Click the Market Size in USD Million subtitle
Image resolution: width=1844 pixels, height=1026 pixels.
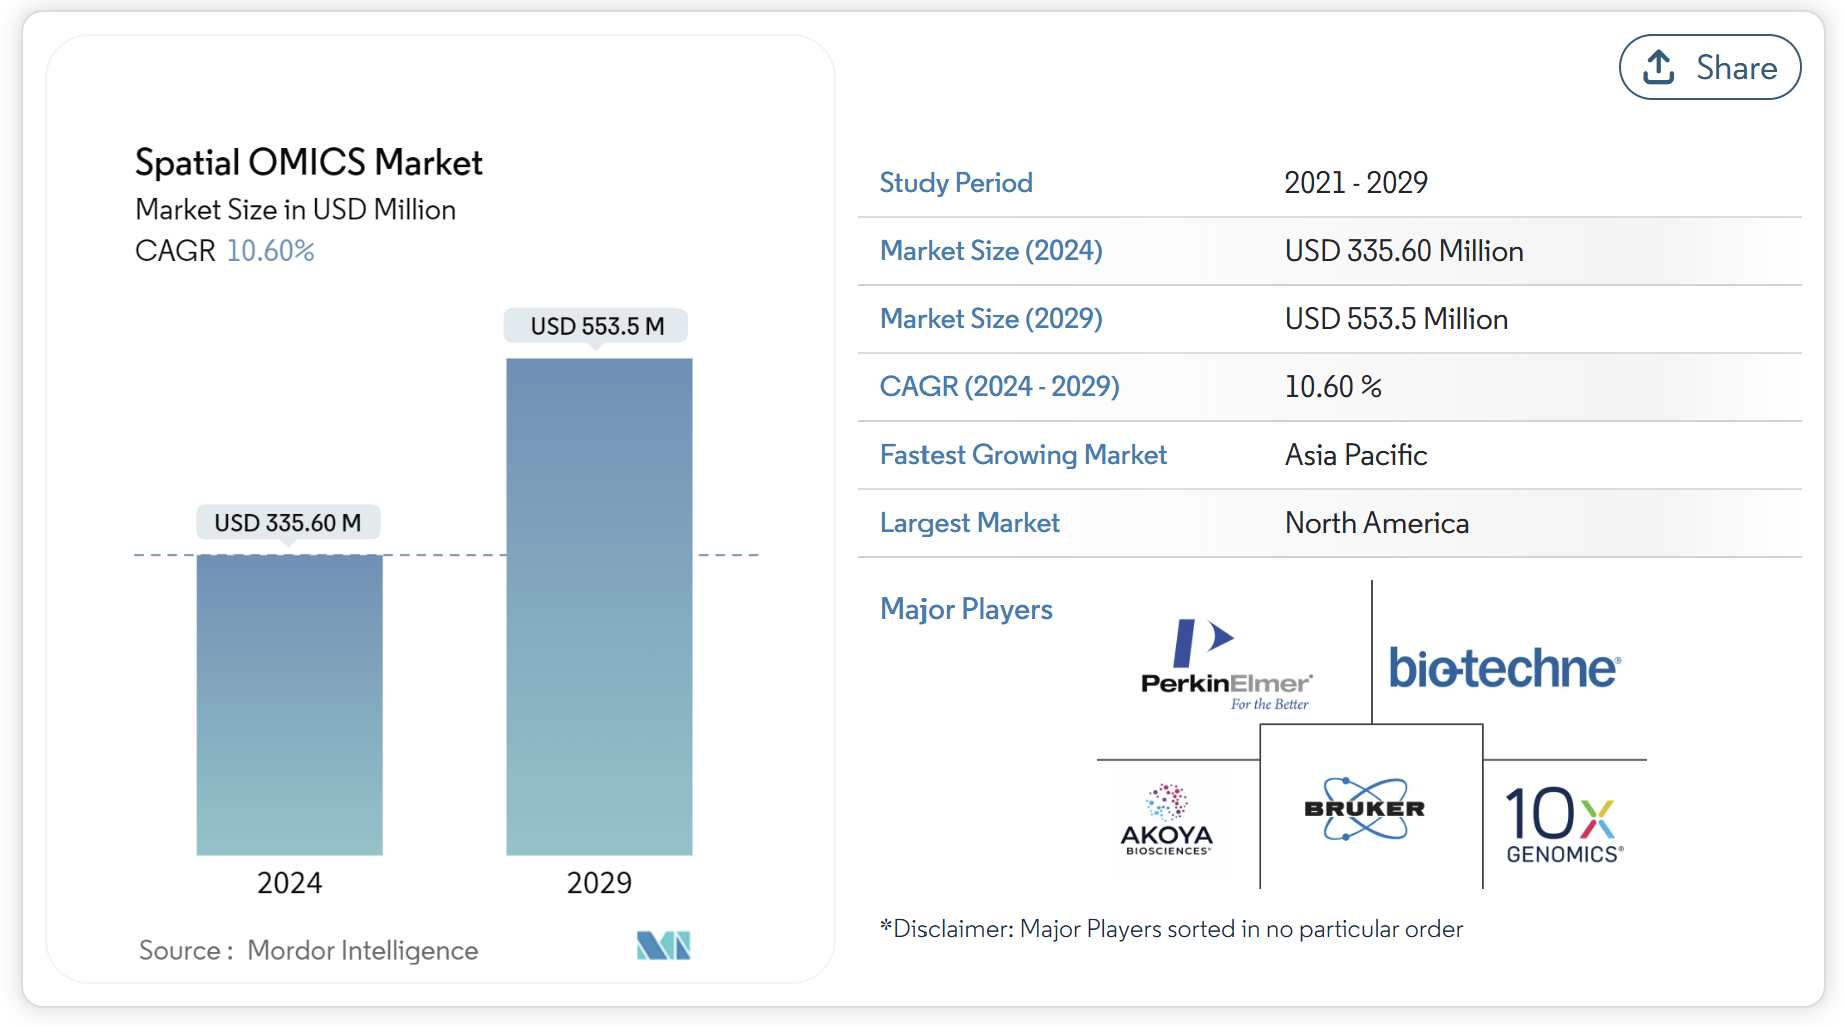[296, 209]
